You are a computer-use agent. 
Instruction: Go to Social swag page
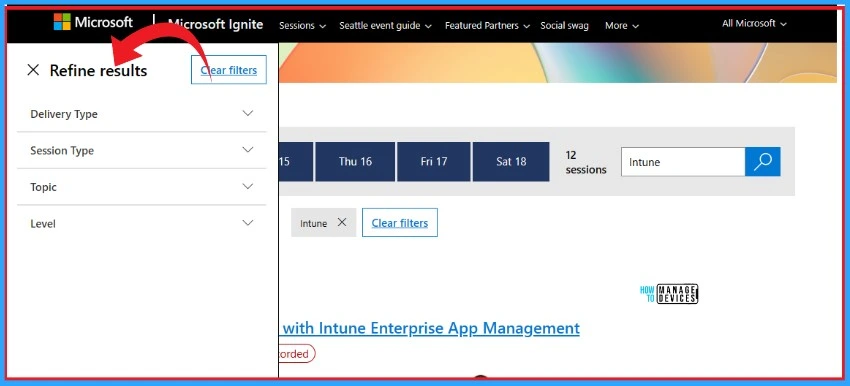pyautogui.click(x=564, y=25)
